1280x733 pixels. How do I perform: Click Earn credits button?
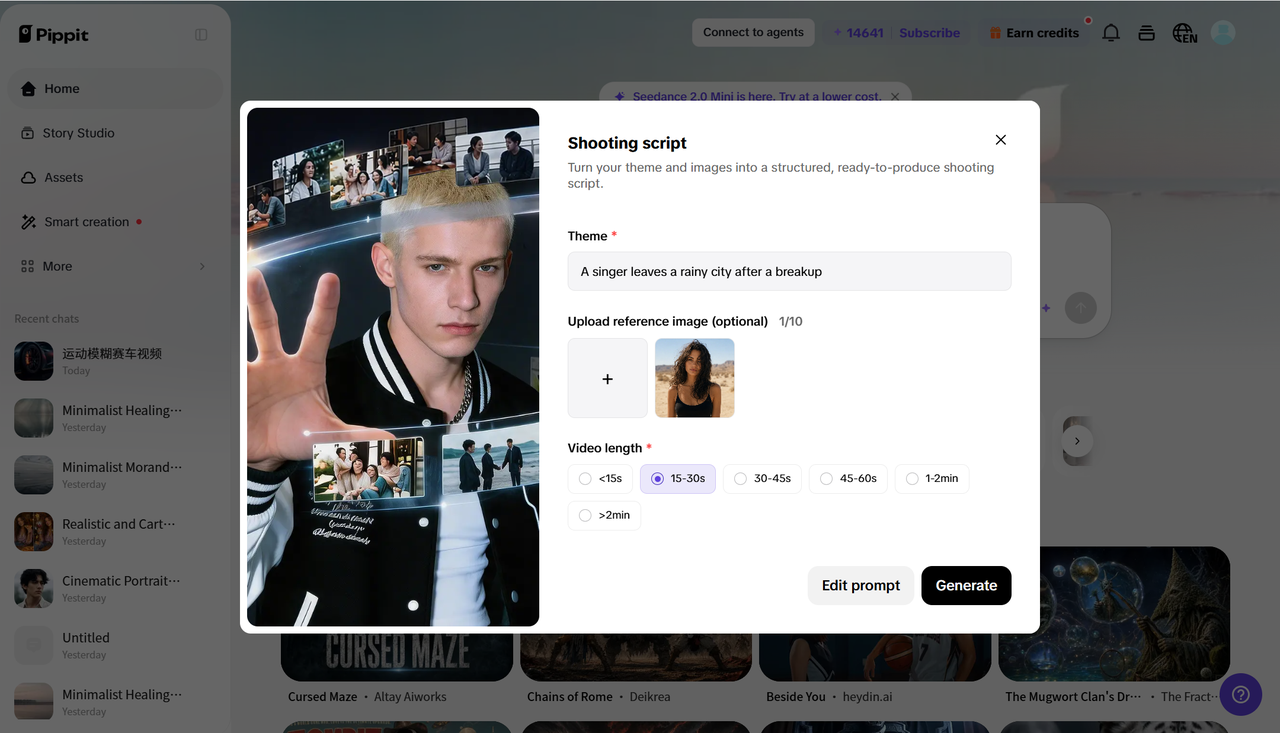pyautogui.click(x=1034, y=33)
